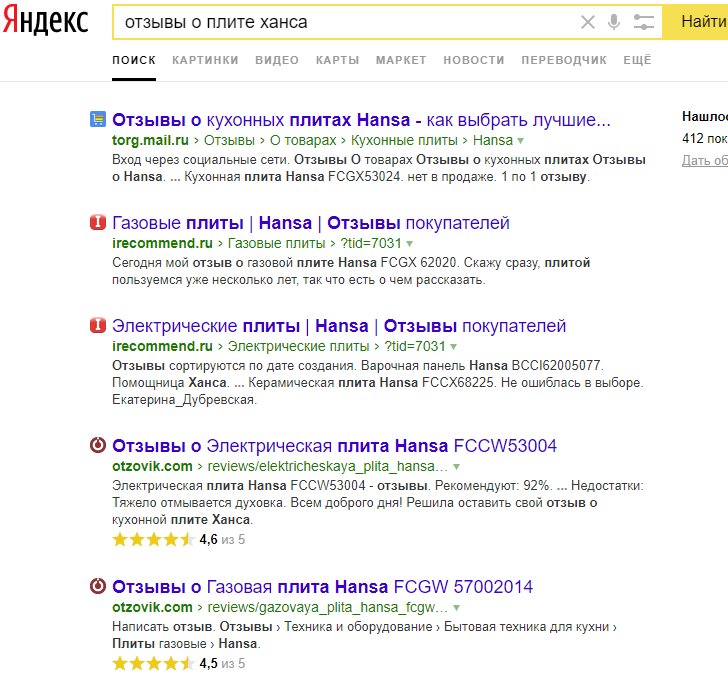The width and height of the screenshot is (728, 689).
Task: Open advanced search settings sliders icon
Action: coord(644,22)
